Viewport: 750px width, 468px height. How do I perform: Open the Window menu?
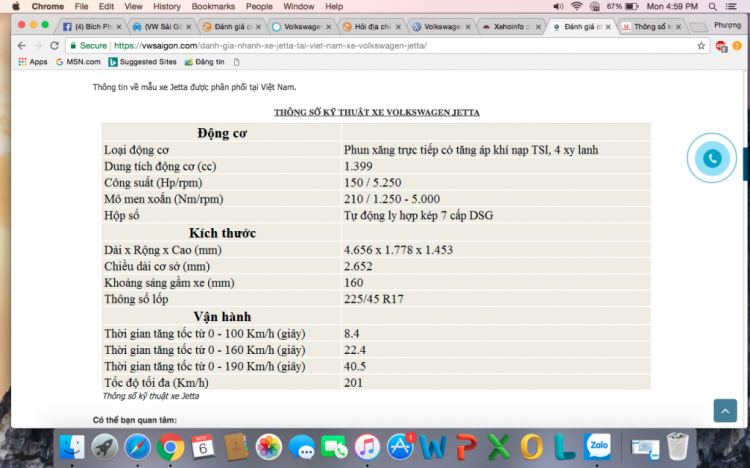pos(299,7)
